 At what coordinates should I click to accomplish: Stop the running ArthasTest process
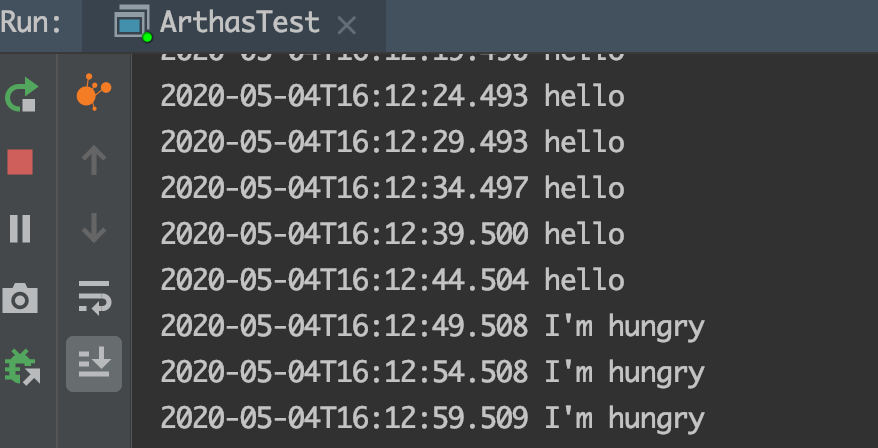(20, 162)
